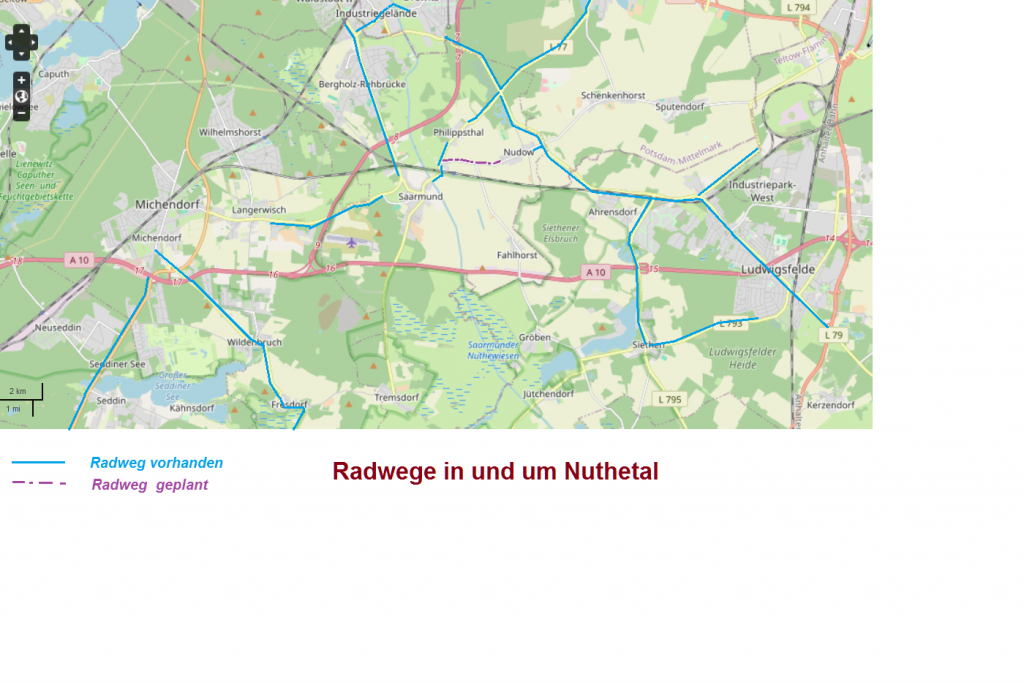Zoom in using the plus button
This screenshot has height=682, width=1024.
tap(21, 80)
